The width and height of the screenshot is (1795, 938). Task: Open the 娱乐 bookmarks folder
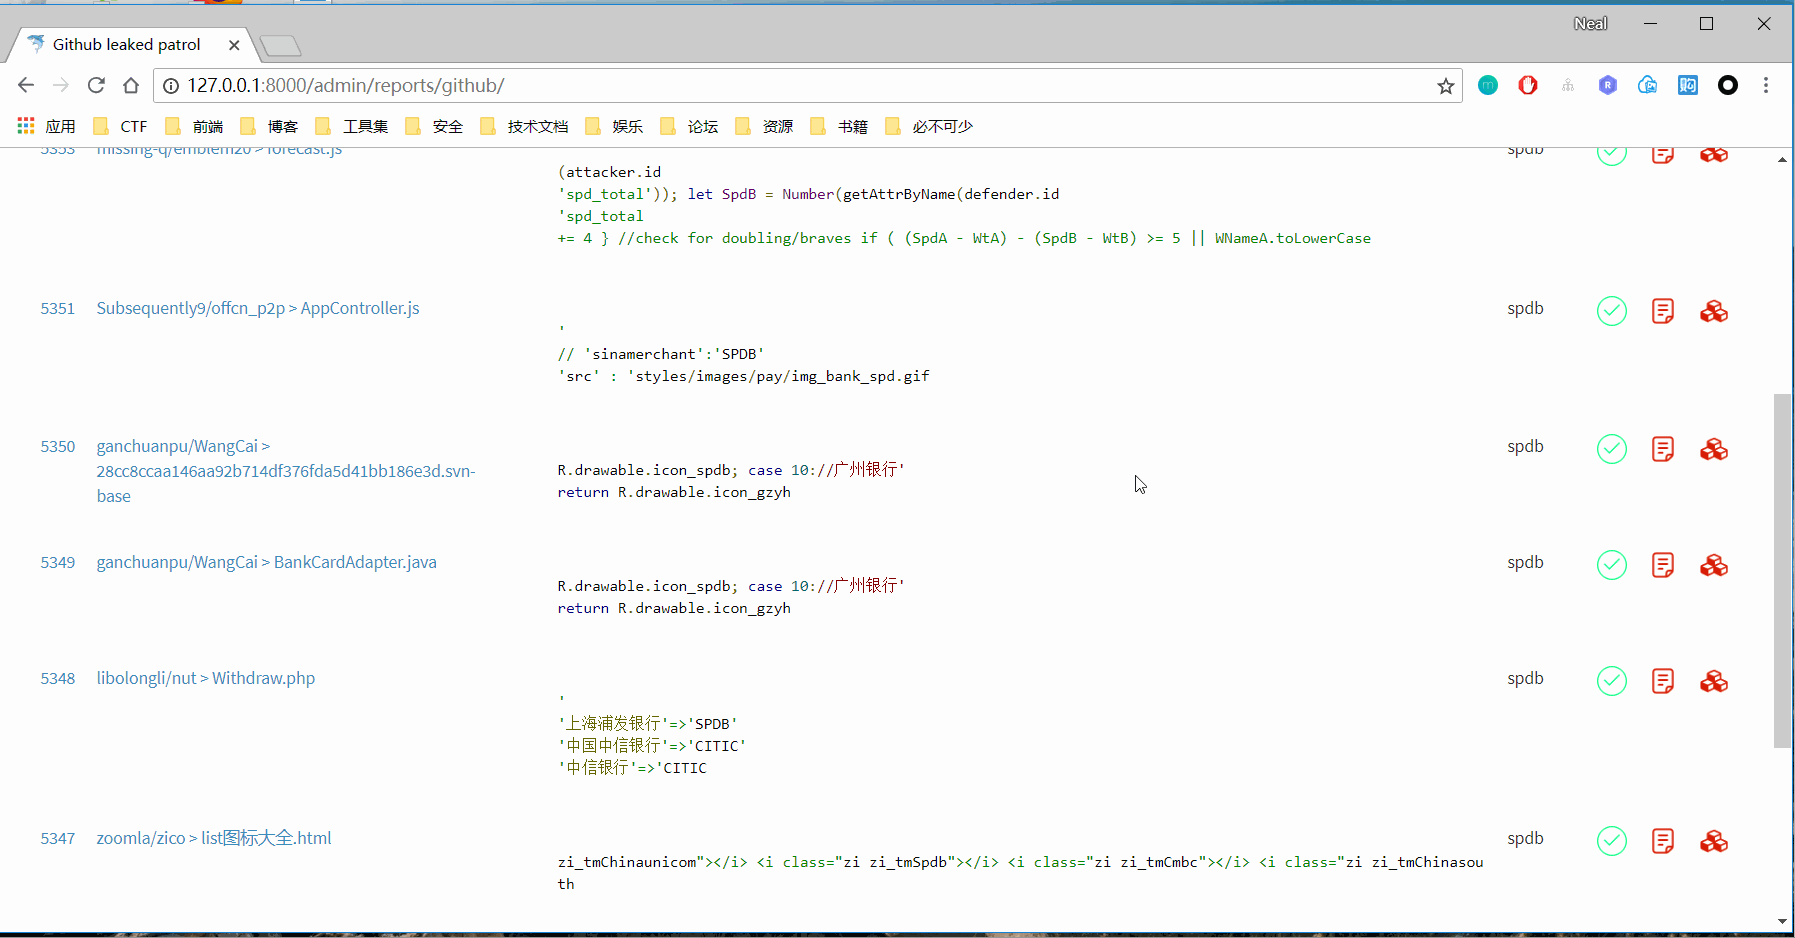[614, 126]
